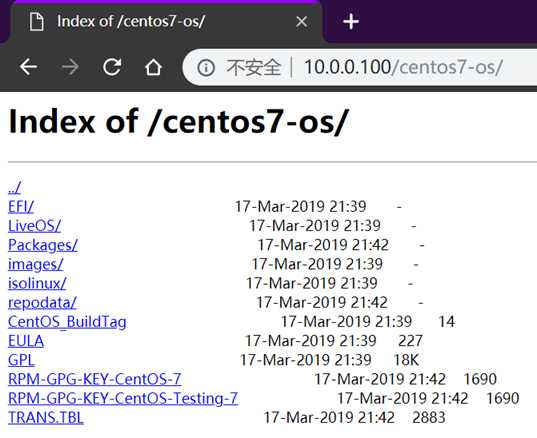Open the Packages/ directory link
537x438 pixels.
[x=43, y=245]
